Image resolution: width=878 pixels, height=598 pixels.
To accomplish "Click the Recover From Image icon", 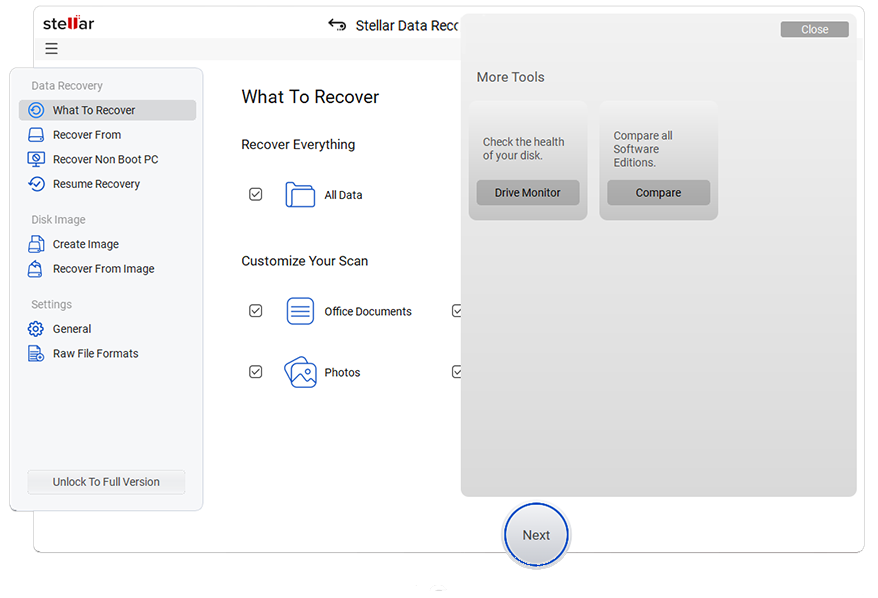I will (x=35, y=269).
